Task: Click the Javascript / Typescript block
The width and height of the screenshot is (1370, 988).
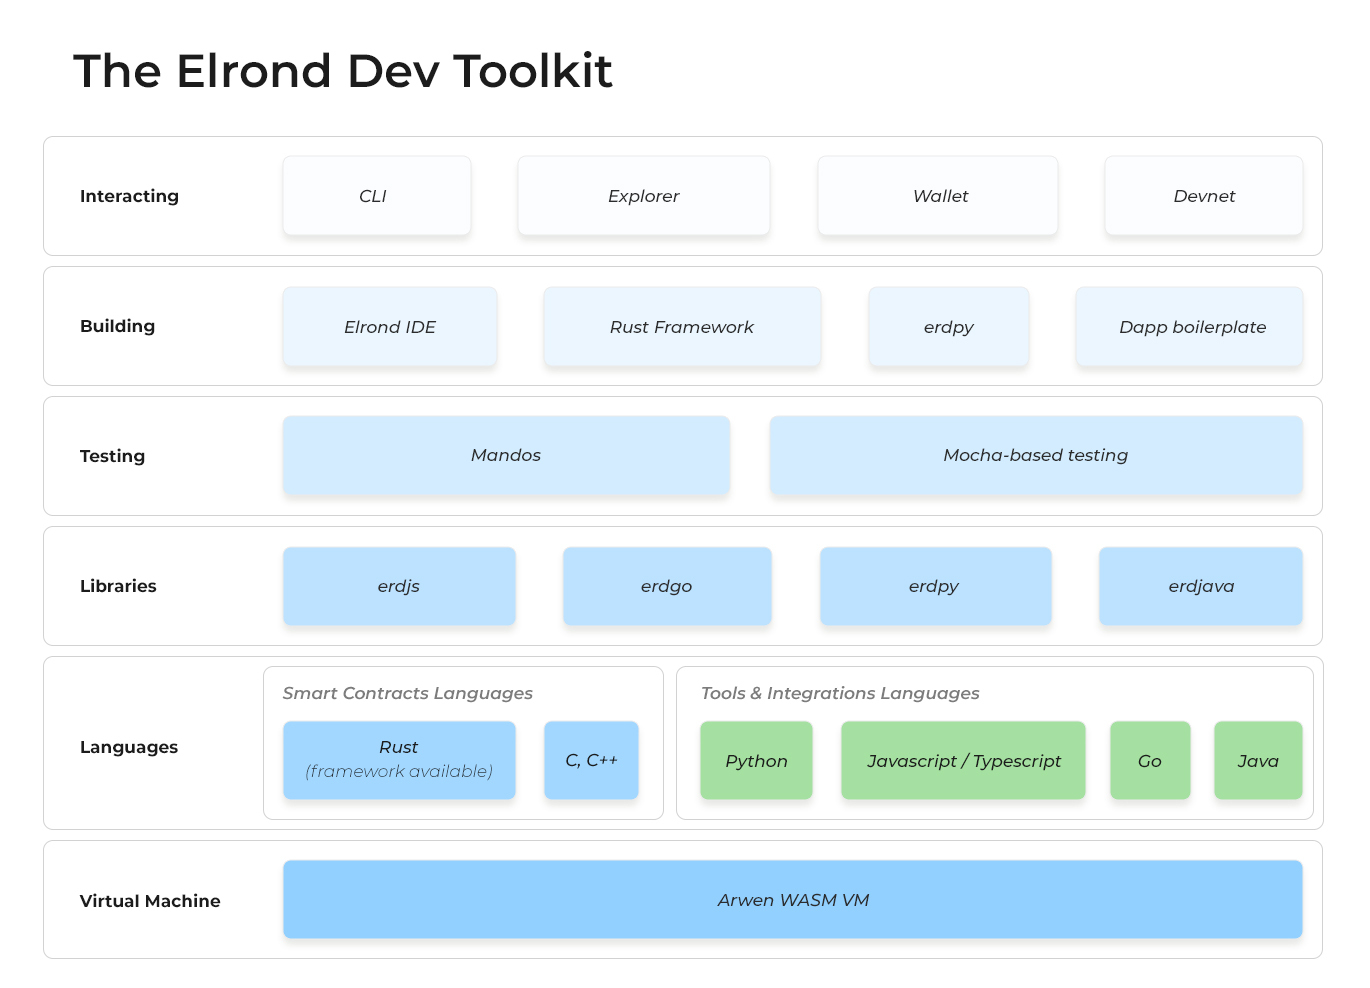Action: (963, 760)
